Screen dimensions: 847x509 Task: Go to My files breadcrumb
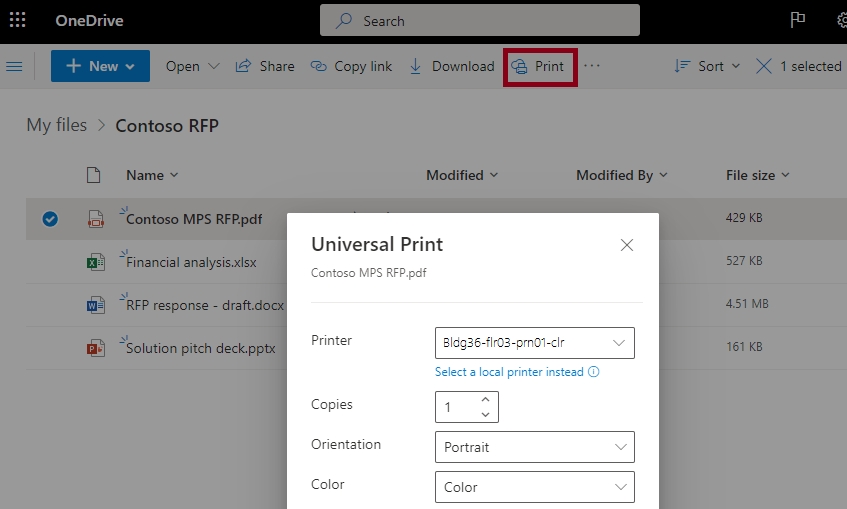click(x=57, y=125)
